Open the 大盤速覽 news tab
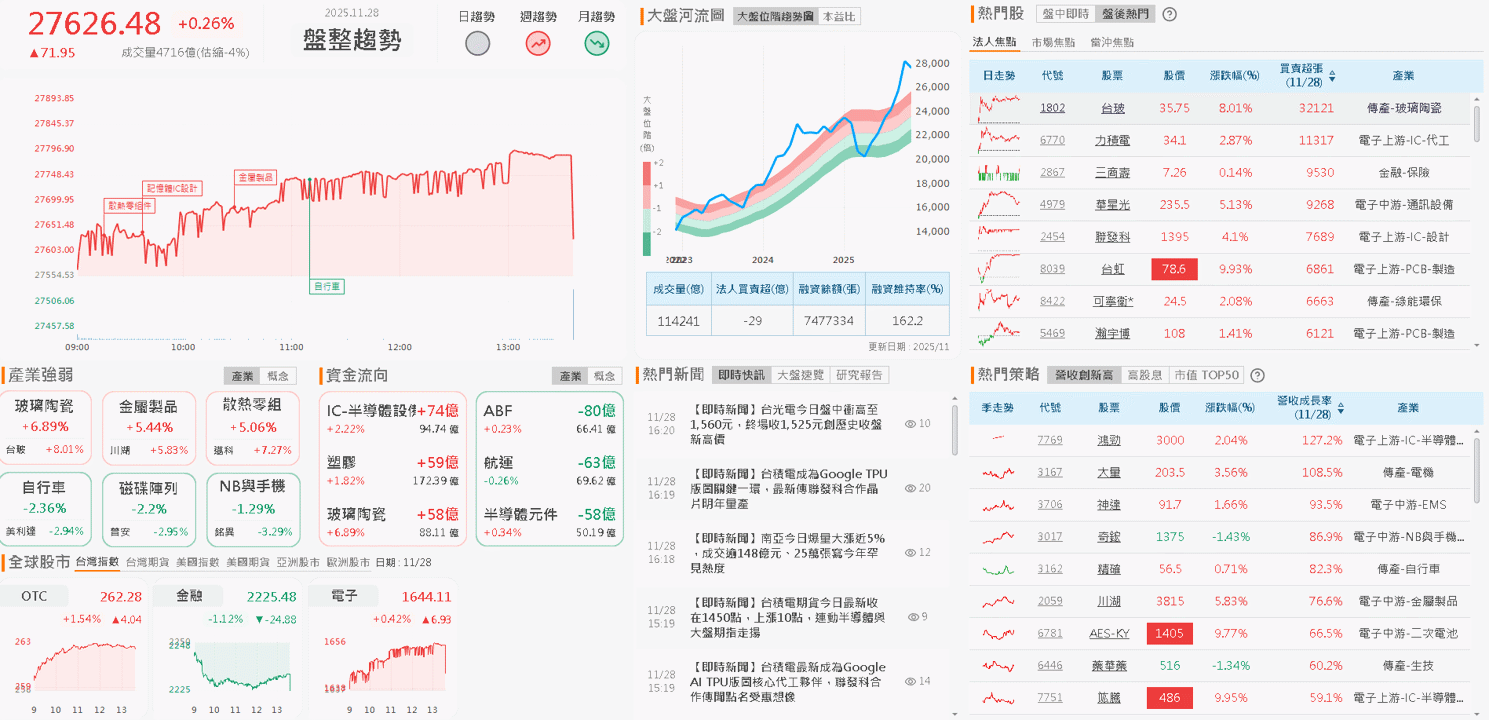1489x720 pixels. coord(801,375)
